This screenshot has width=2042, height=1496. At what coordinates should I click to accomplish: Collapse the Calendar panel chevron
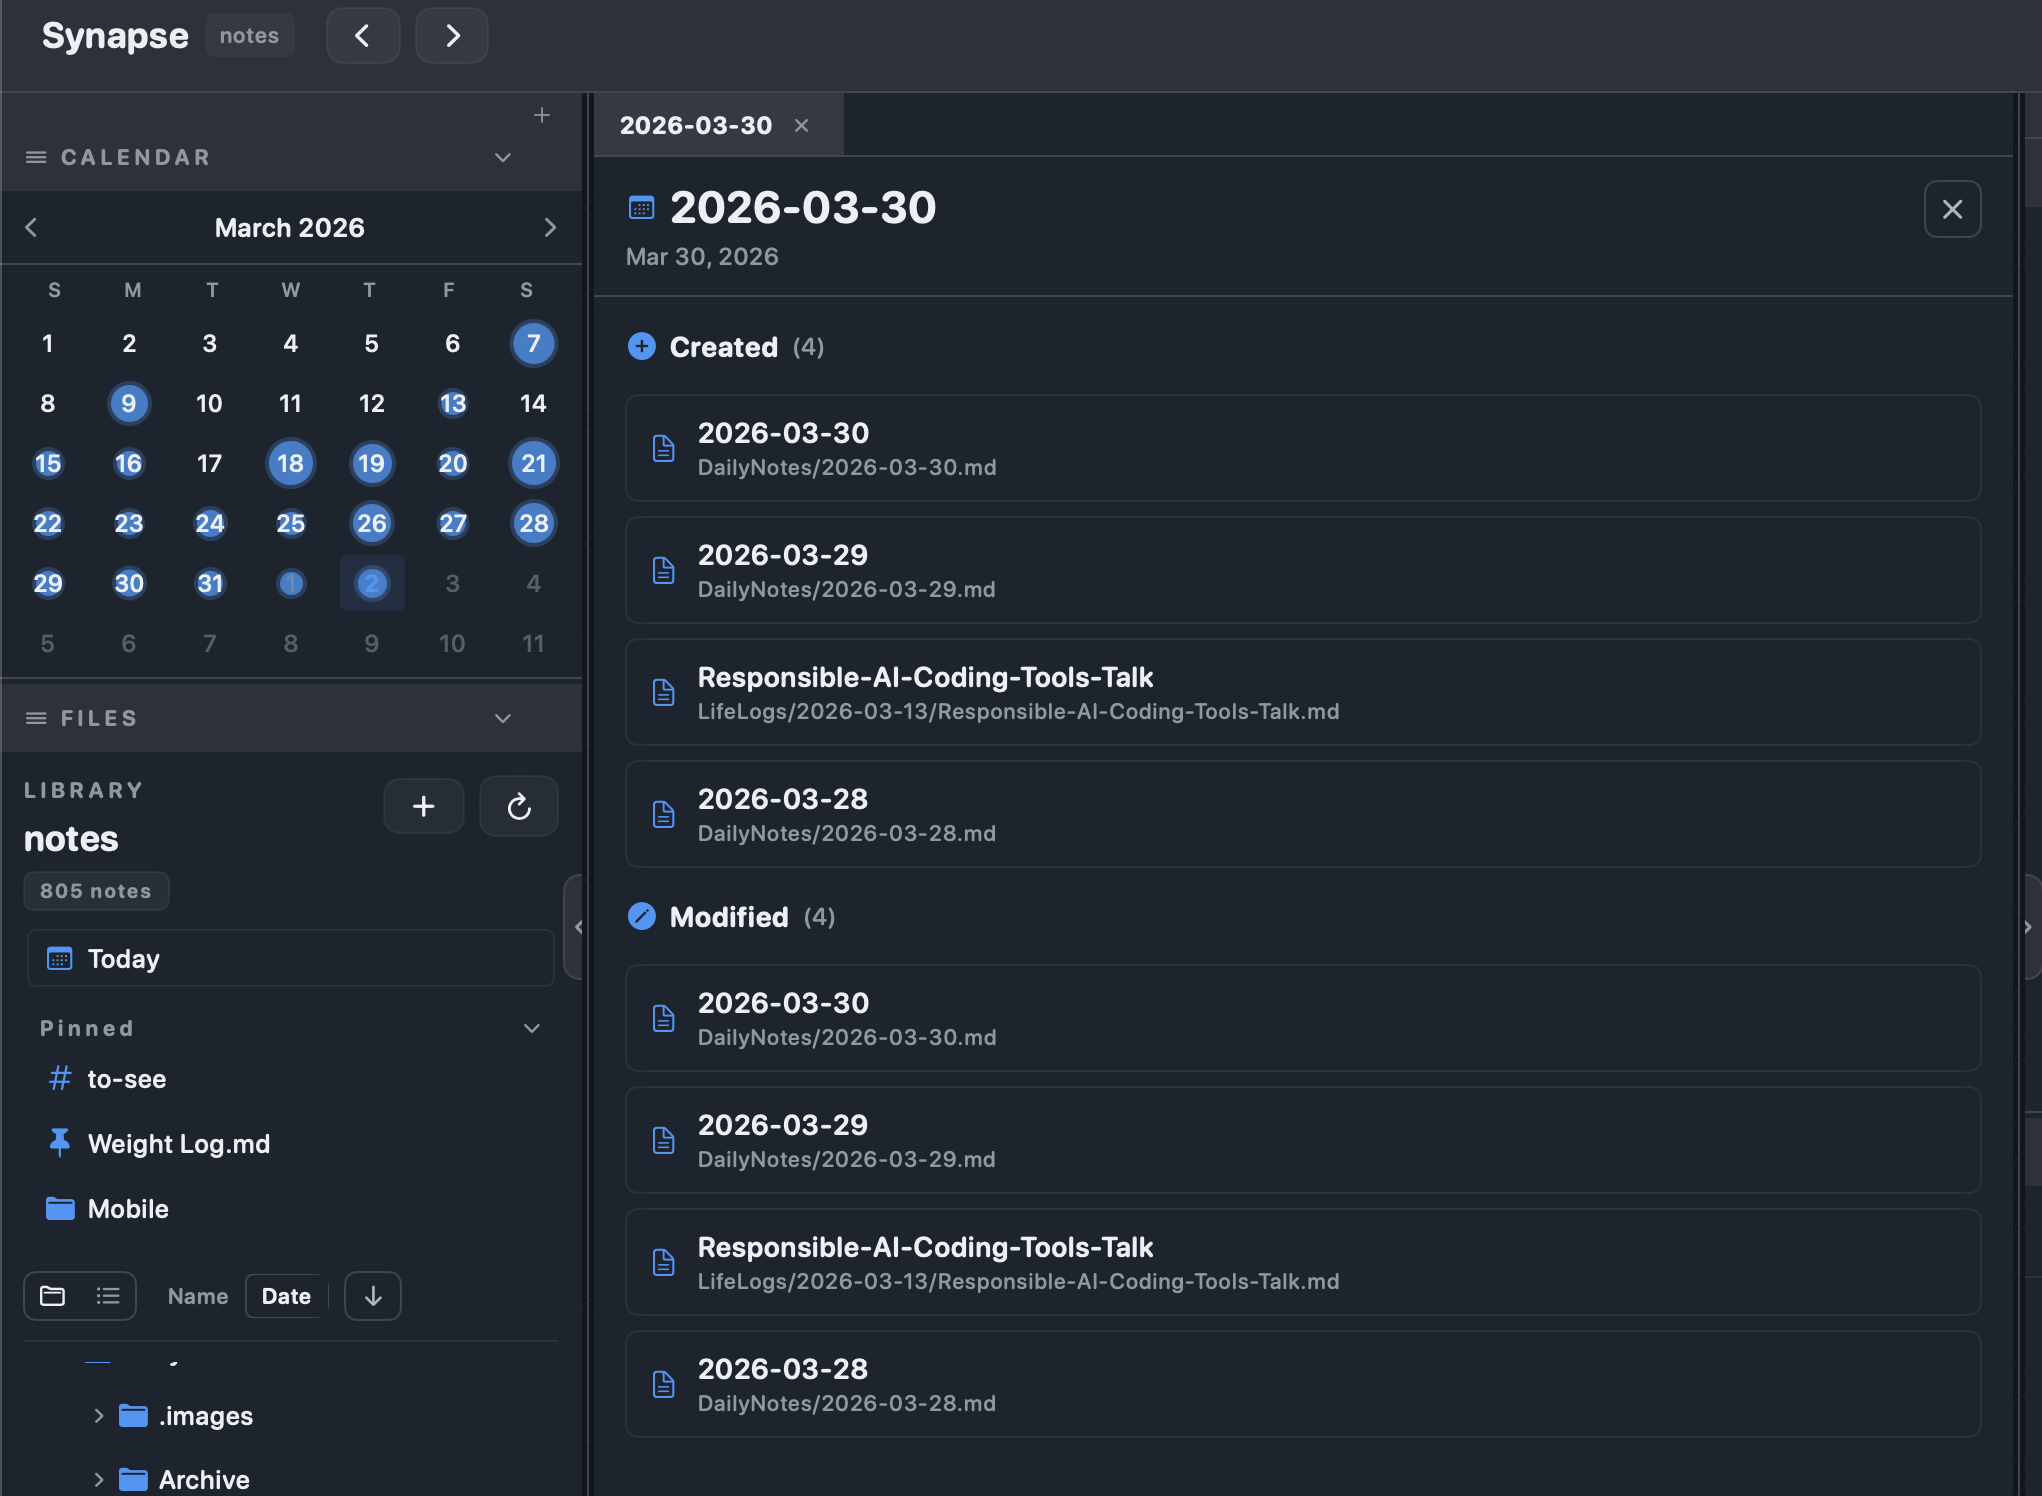coord(503,158)
